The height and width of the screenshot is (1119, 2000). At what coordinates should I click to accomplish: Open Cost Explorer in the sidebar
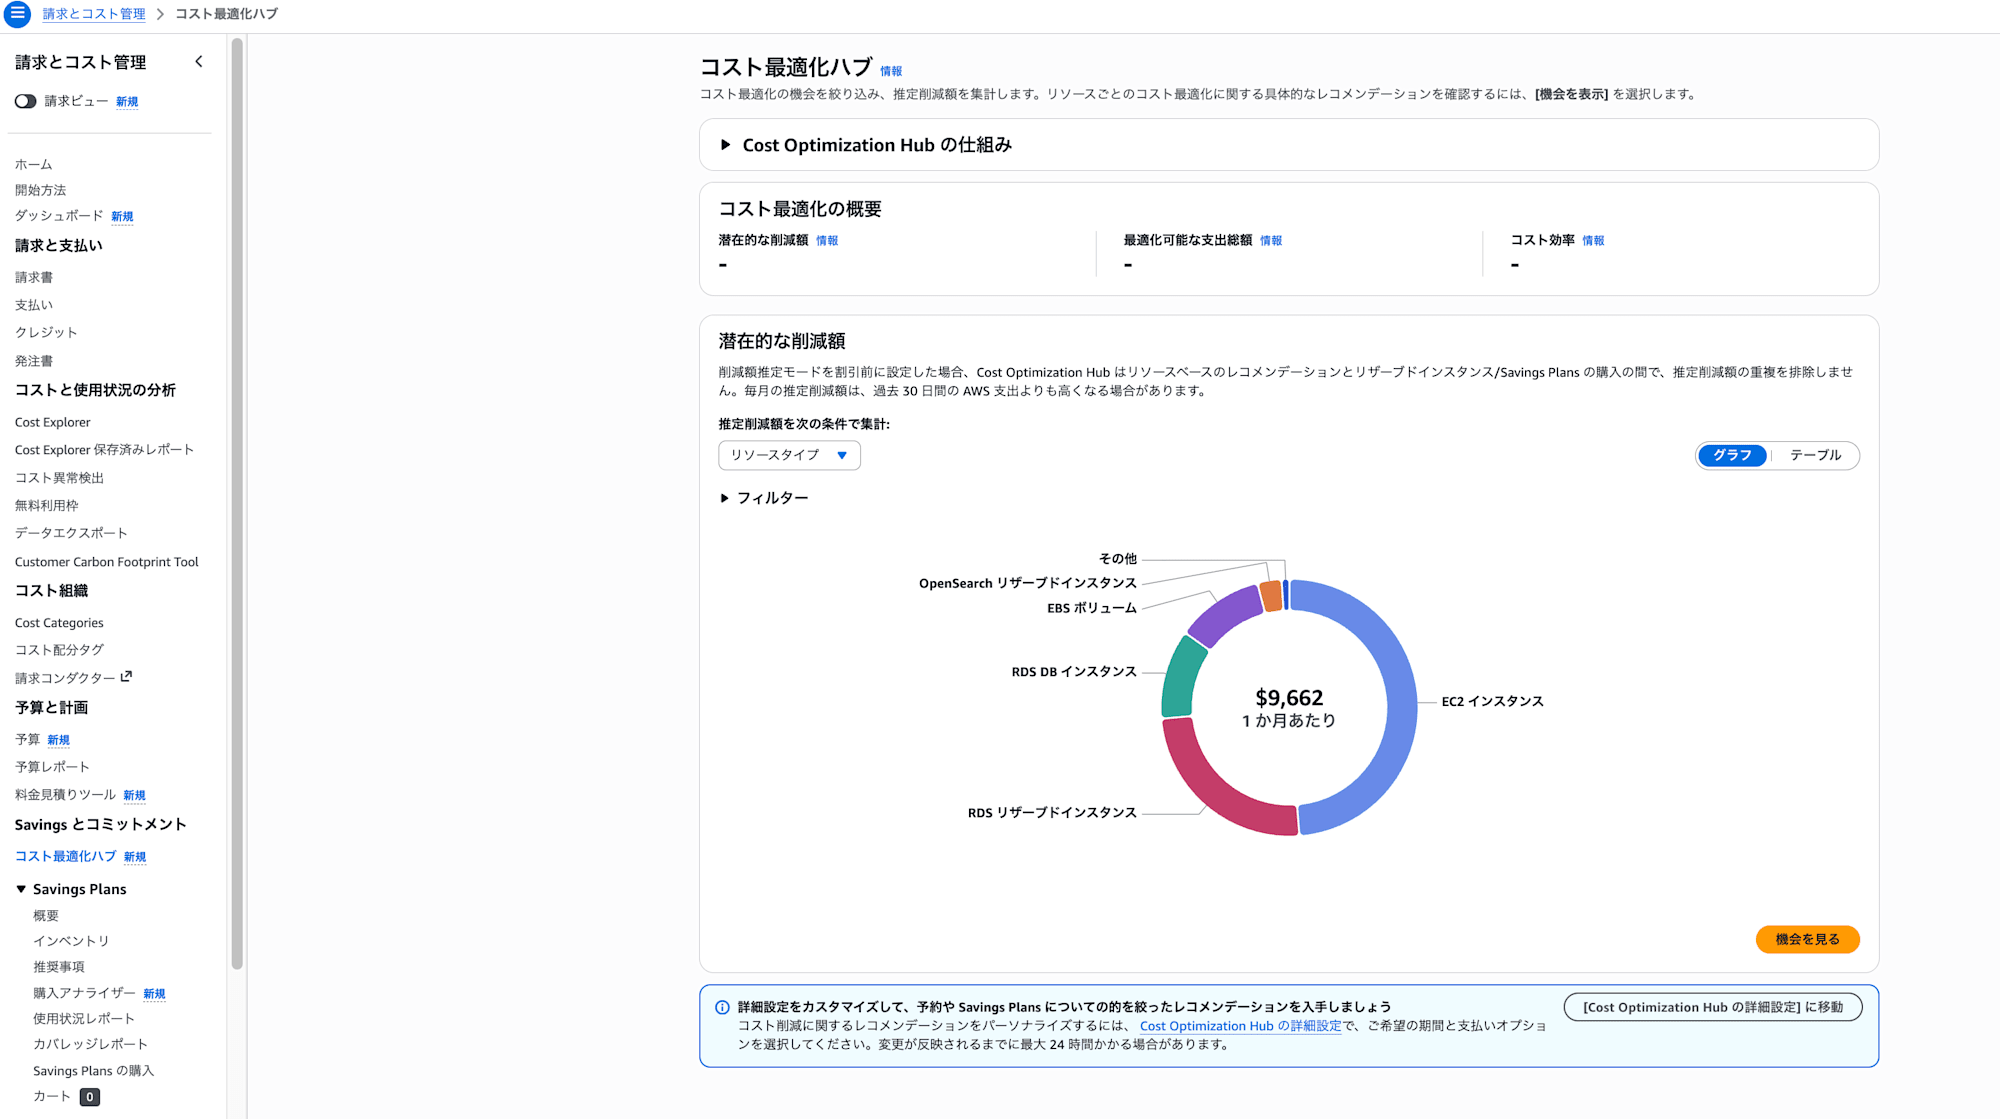tap(52, 422)
